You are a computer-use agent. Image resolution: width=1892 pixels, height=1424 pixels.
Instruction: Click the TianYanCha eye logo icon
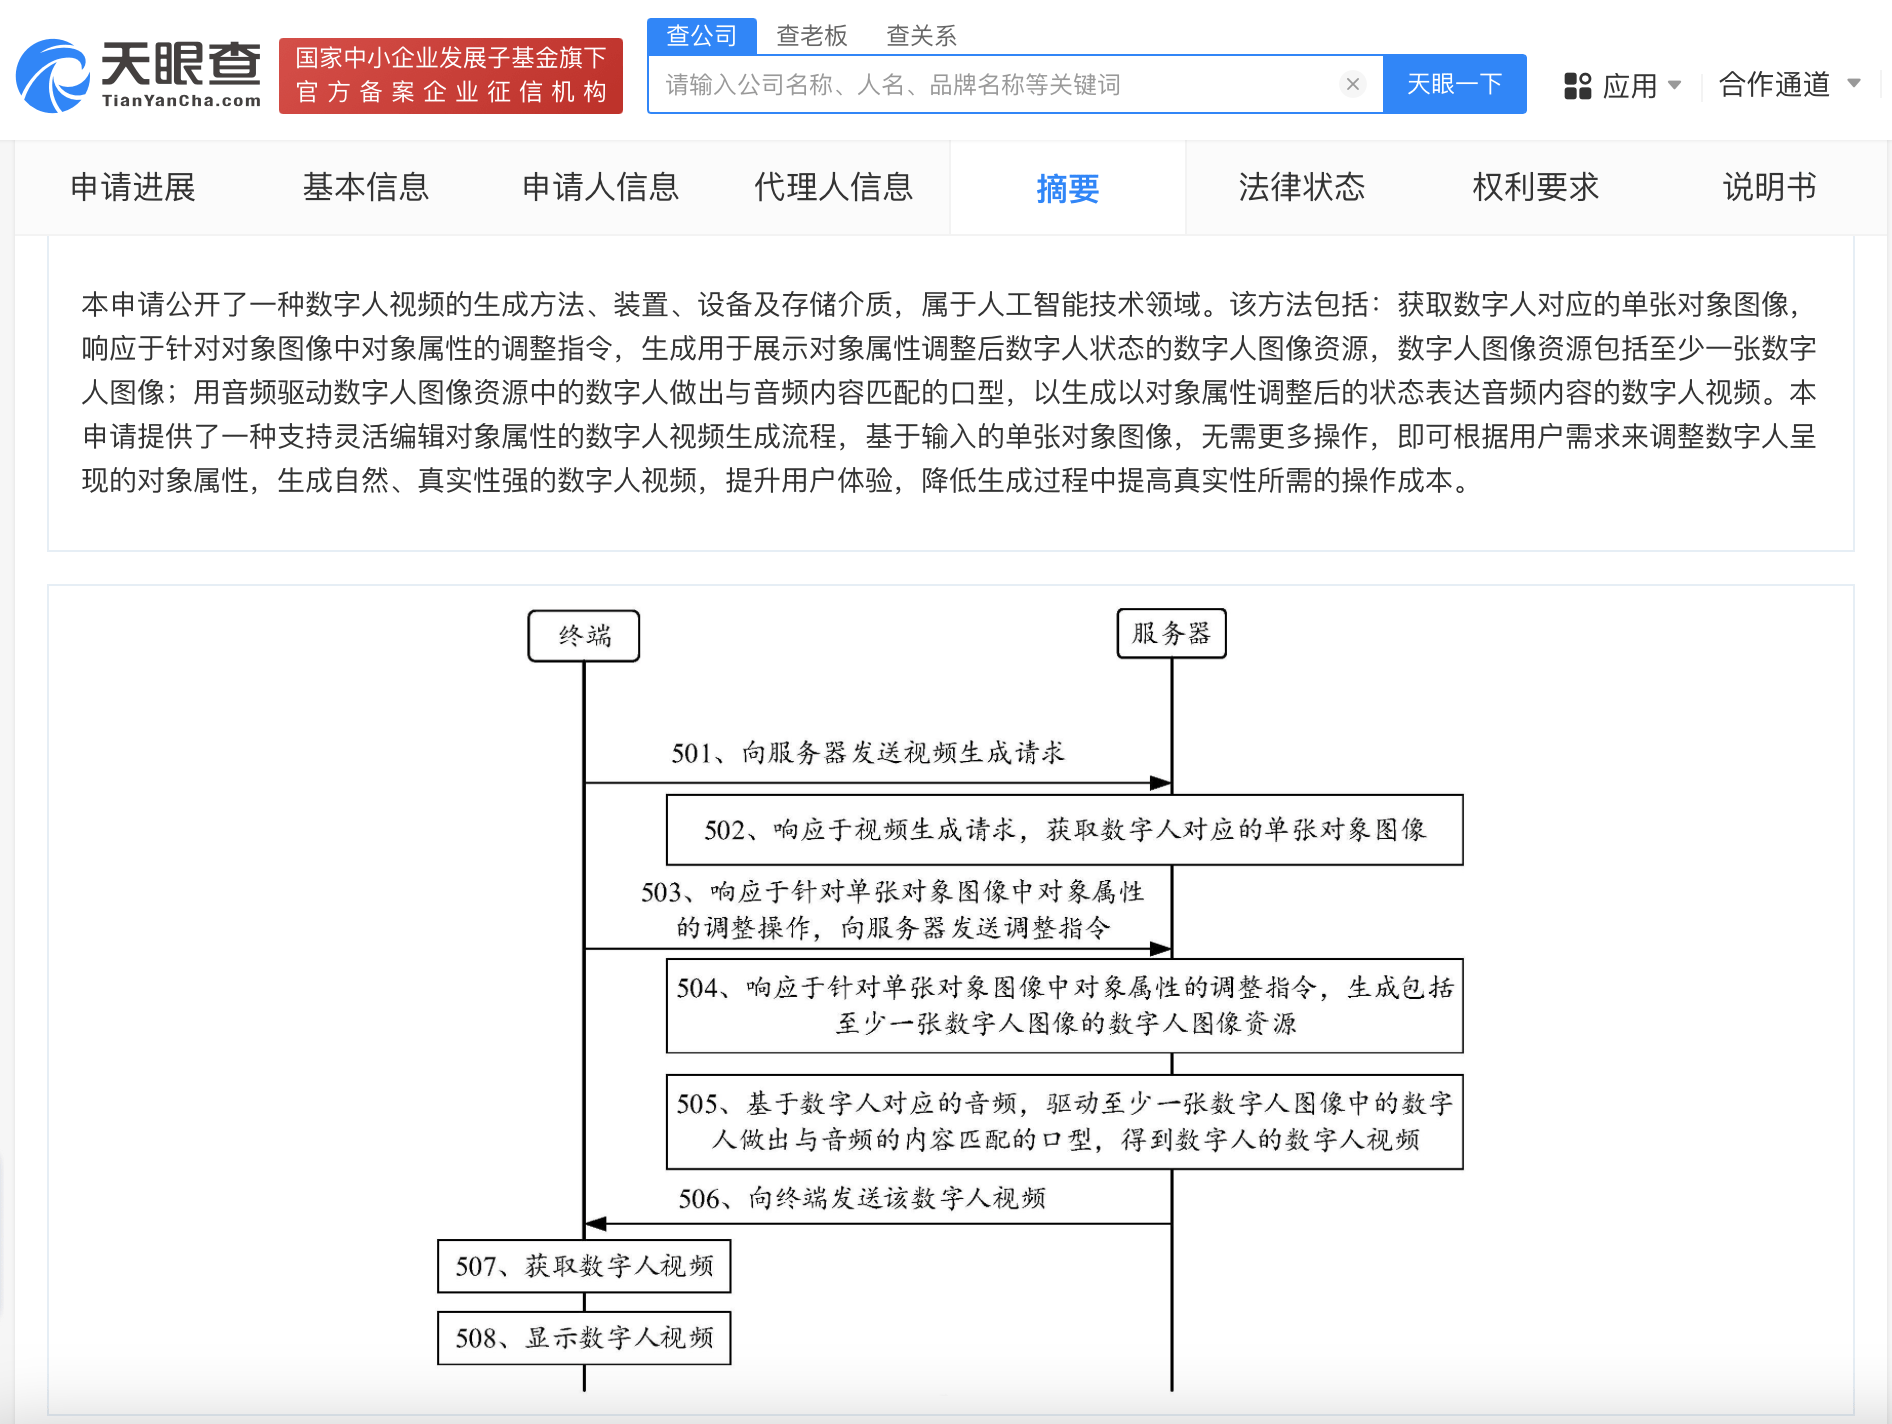[x=53, y=76]
